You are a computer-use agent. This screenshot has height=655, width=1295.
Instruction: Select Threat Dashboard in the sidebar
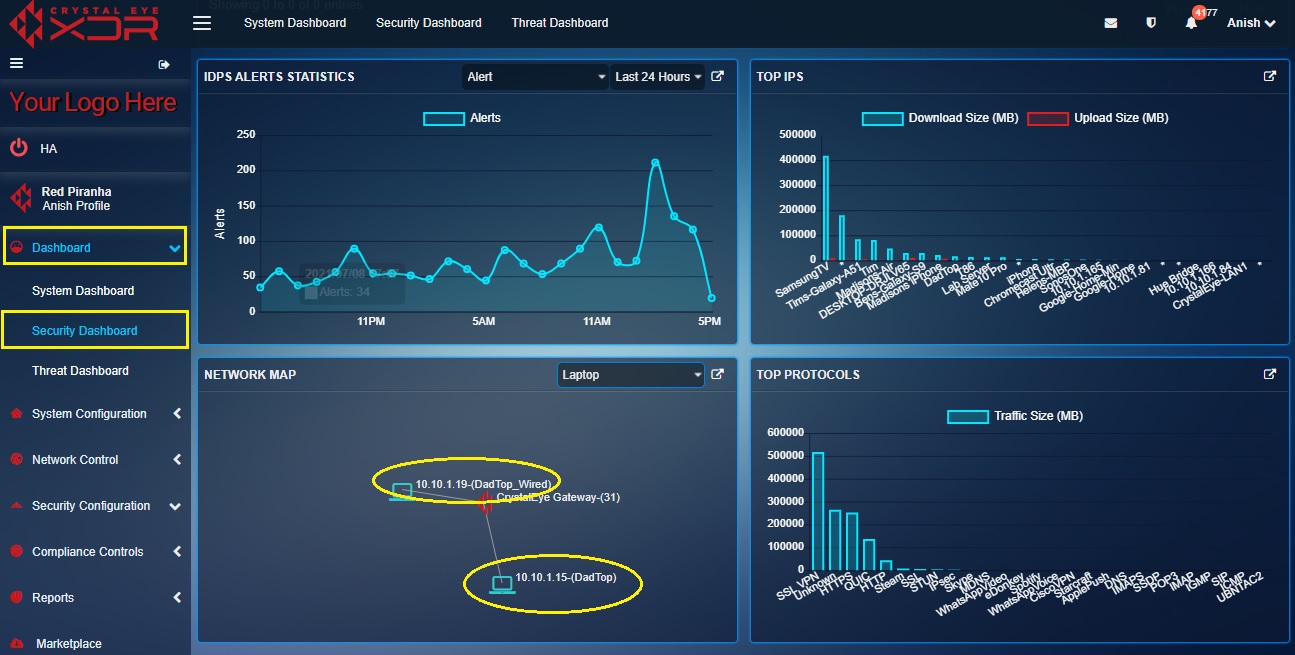(x=80, y=371)
